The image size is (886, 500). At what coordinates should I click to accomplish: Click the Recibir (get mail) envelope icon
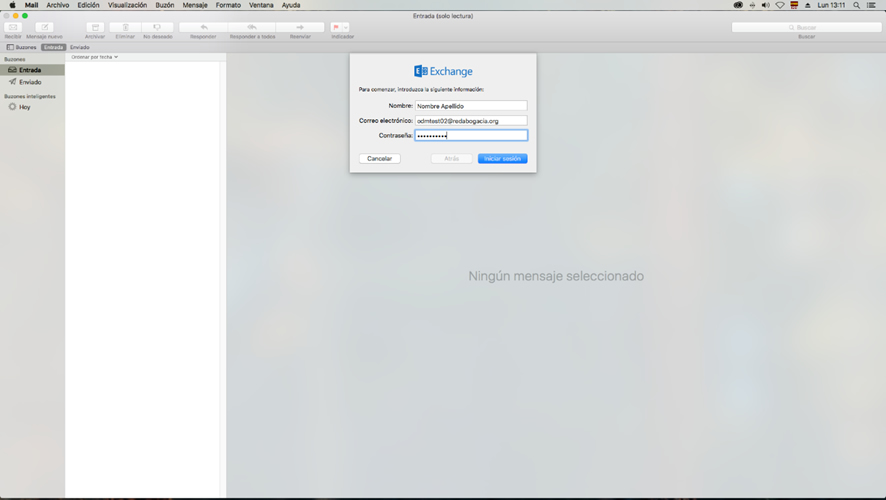(x=13, y=27)
